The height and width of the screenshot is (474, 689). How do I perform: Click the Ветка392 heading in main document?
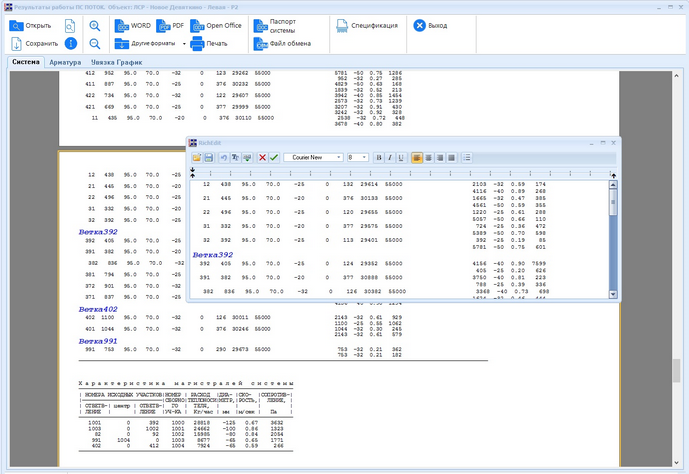98,232
